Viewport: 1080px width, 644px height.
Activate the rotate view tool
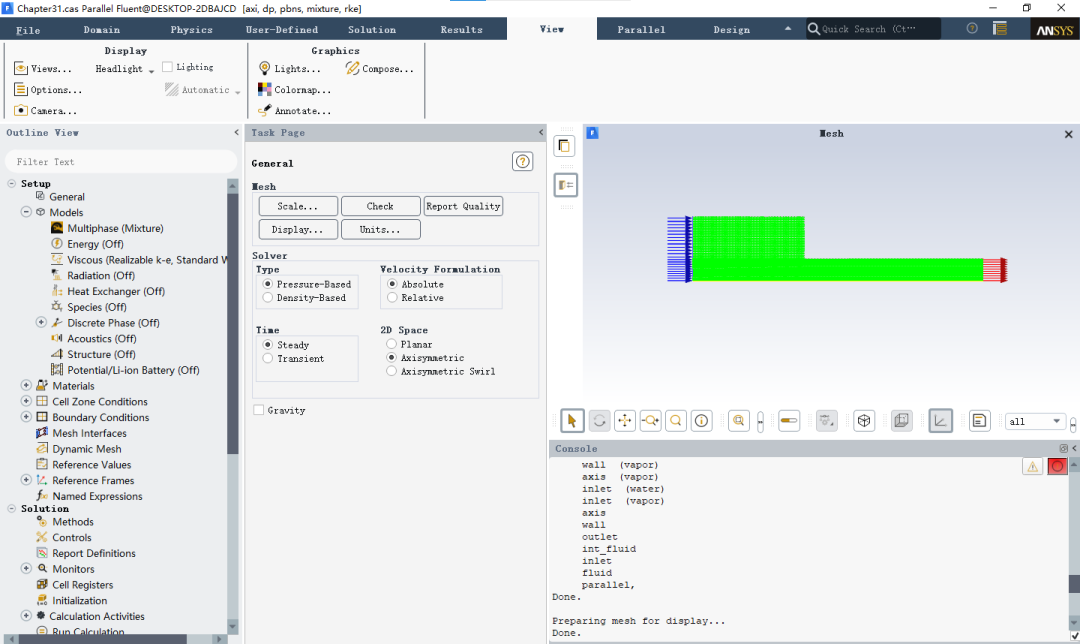[x=599, y=421]
